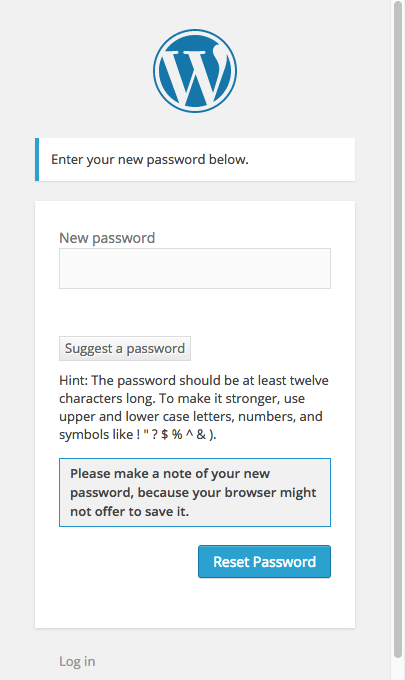Click the "Please make a note" notice box
Screen dimensions: 405x680
pyautogui.click(x=195, y=492)
